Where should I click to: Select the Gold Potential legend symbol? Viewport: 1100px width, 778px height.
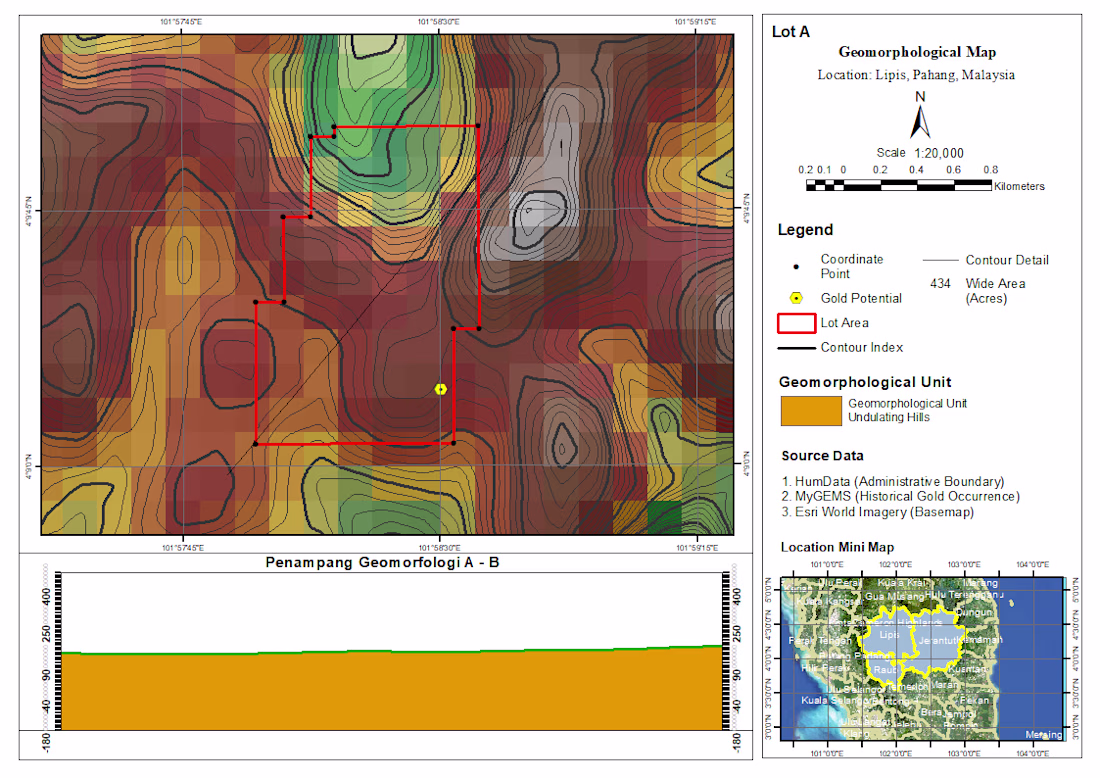[x=796, y=298]
